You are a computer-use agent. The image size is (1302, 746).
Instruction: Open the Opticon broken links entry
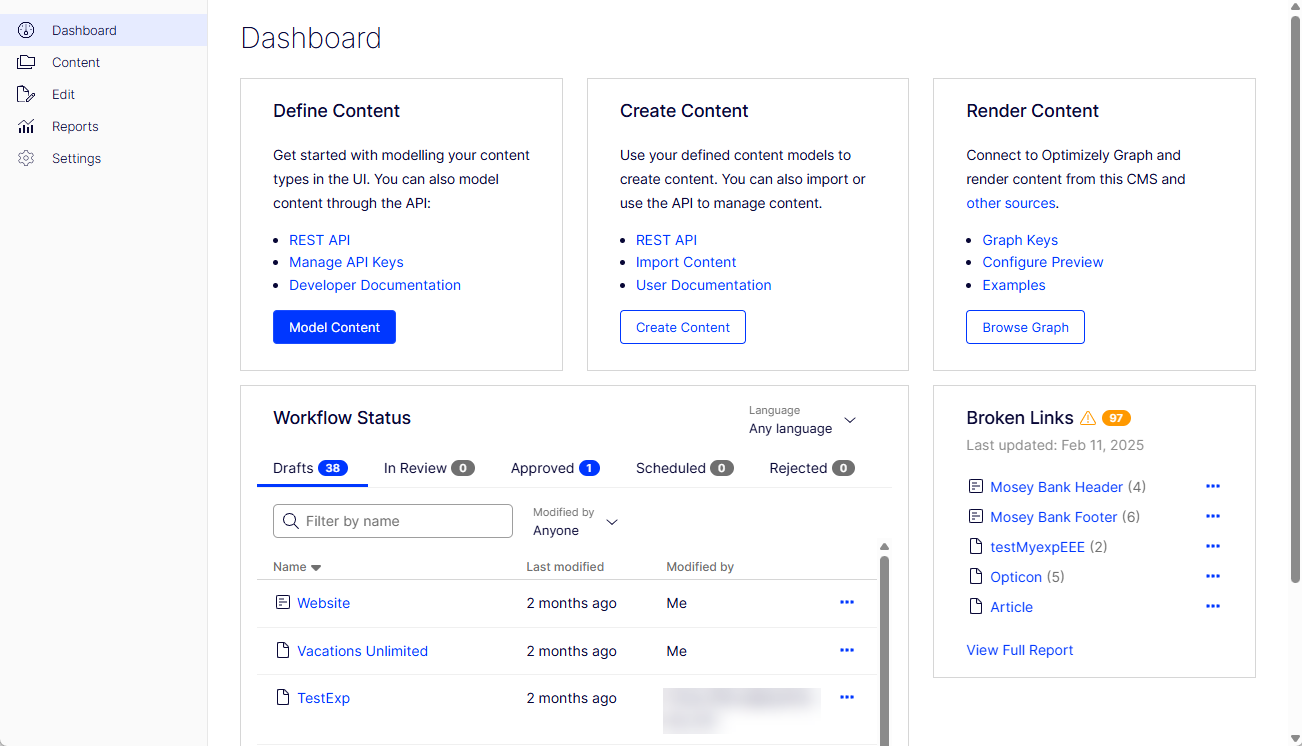click(1016, 577)
